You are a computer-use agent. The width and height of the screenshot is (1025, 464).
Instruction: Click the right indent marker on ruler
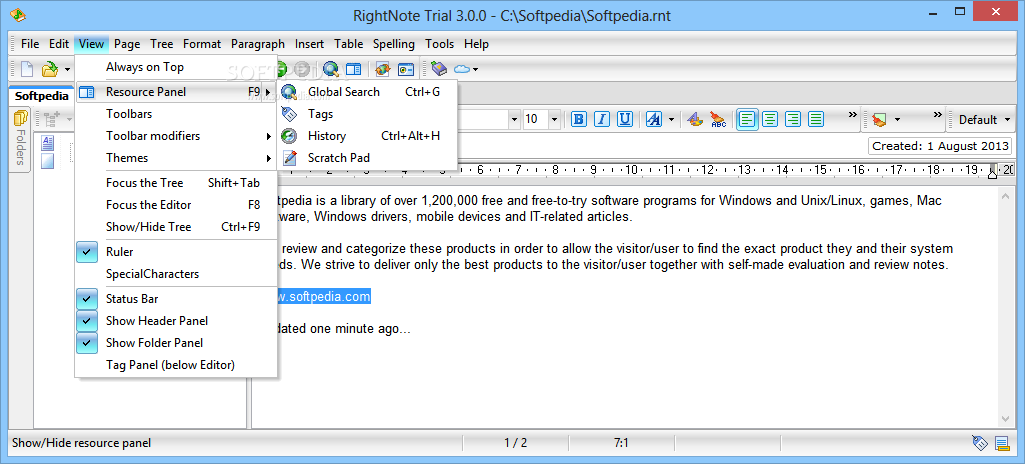pos(992,172)
